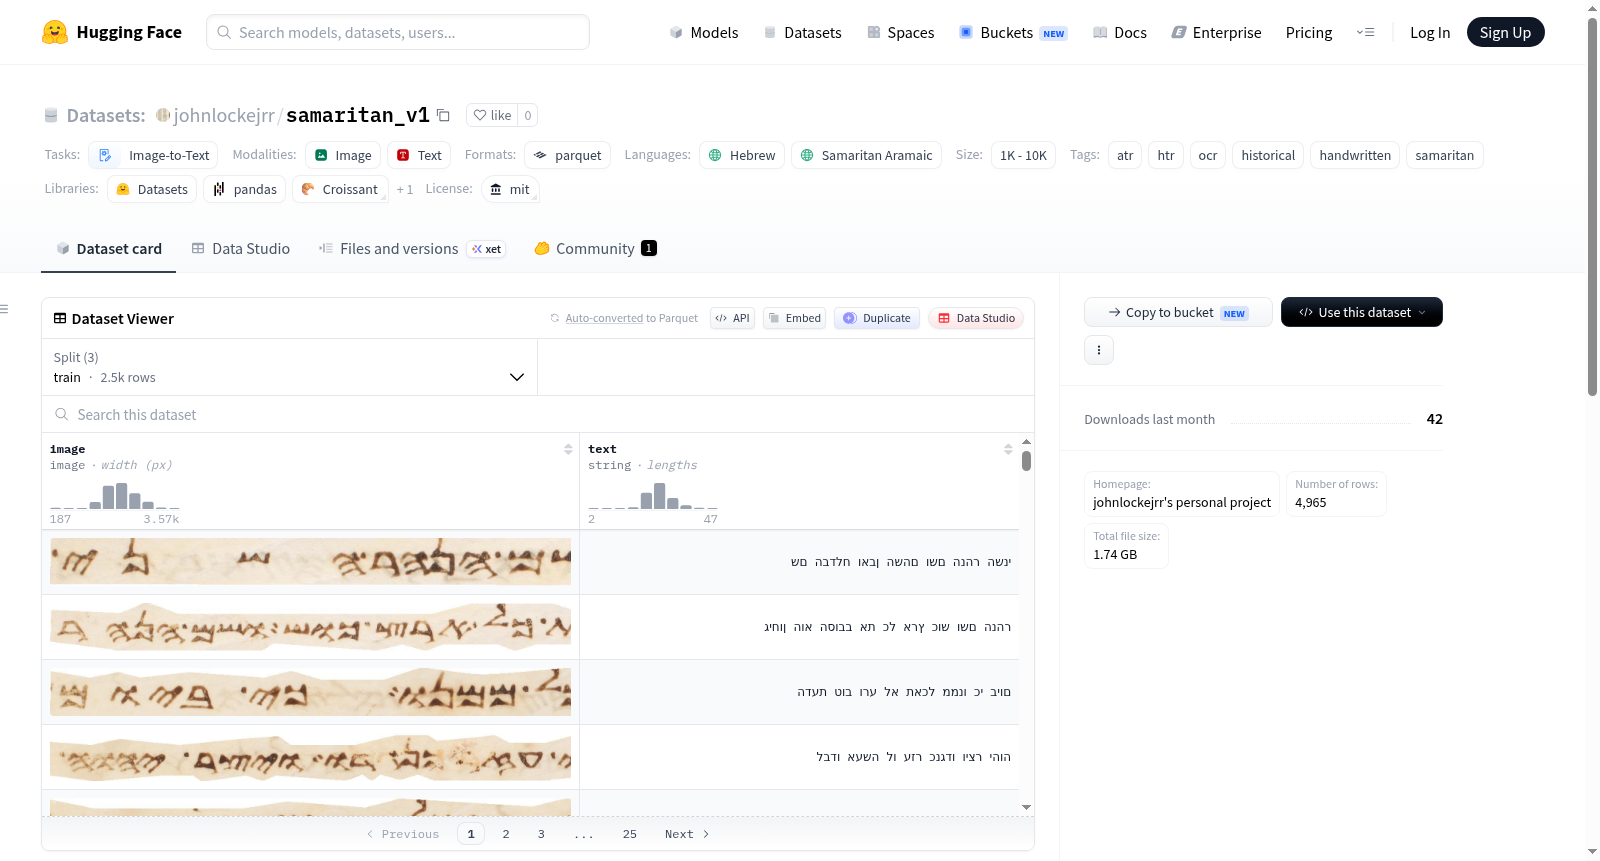Sort by text column sort icon
The width and height of the screenshot is (1600, 861).
coord(1008,449)
